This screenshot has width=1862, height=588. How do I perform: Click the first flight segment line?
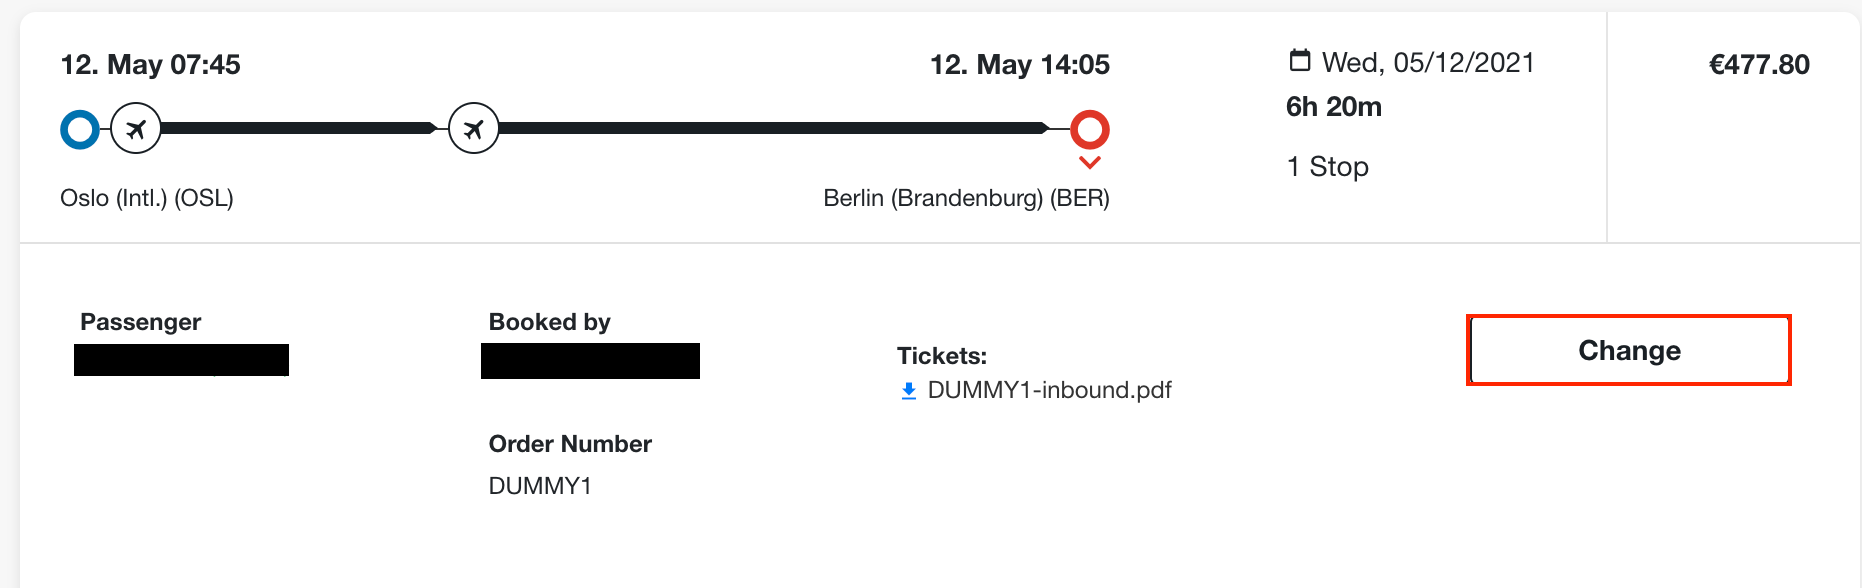298,128
